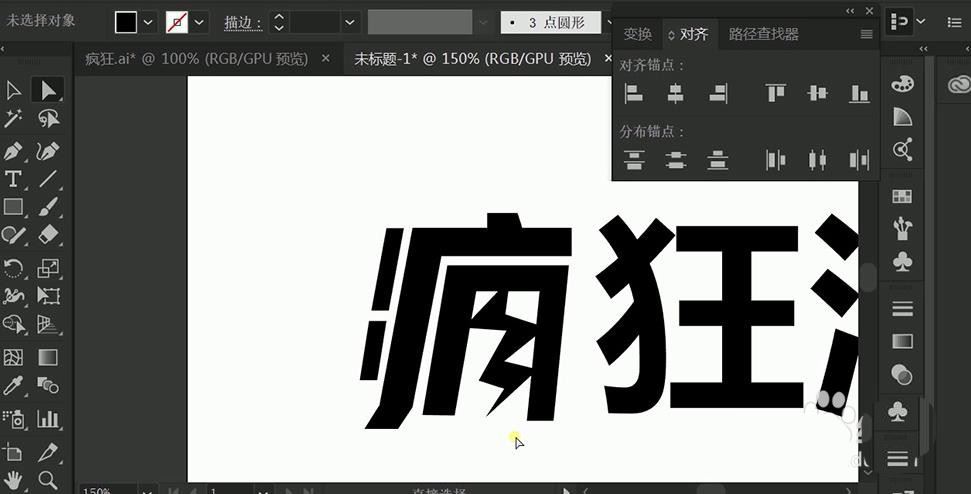Click vertical distribute top anchor icon
The height and width of the screenshot is (494, 971).
click(634, 160)
